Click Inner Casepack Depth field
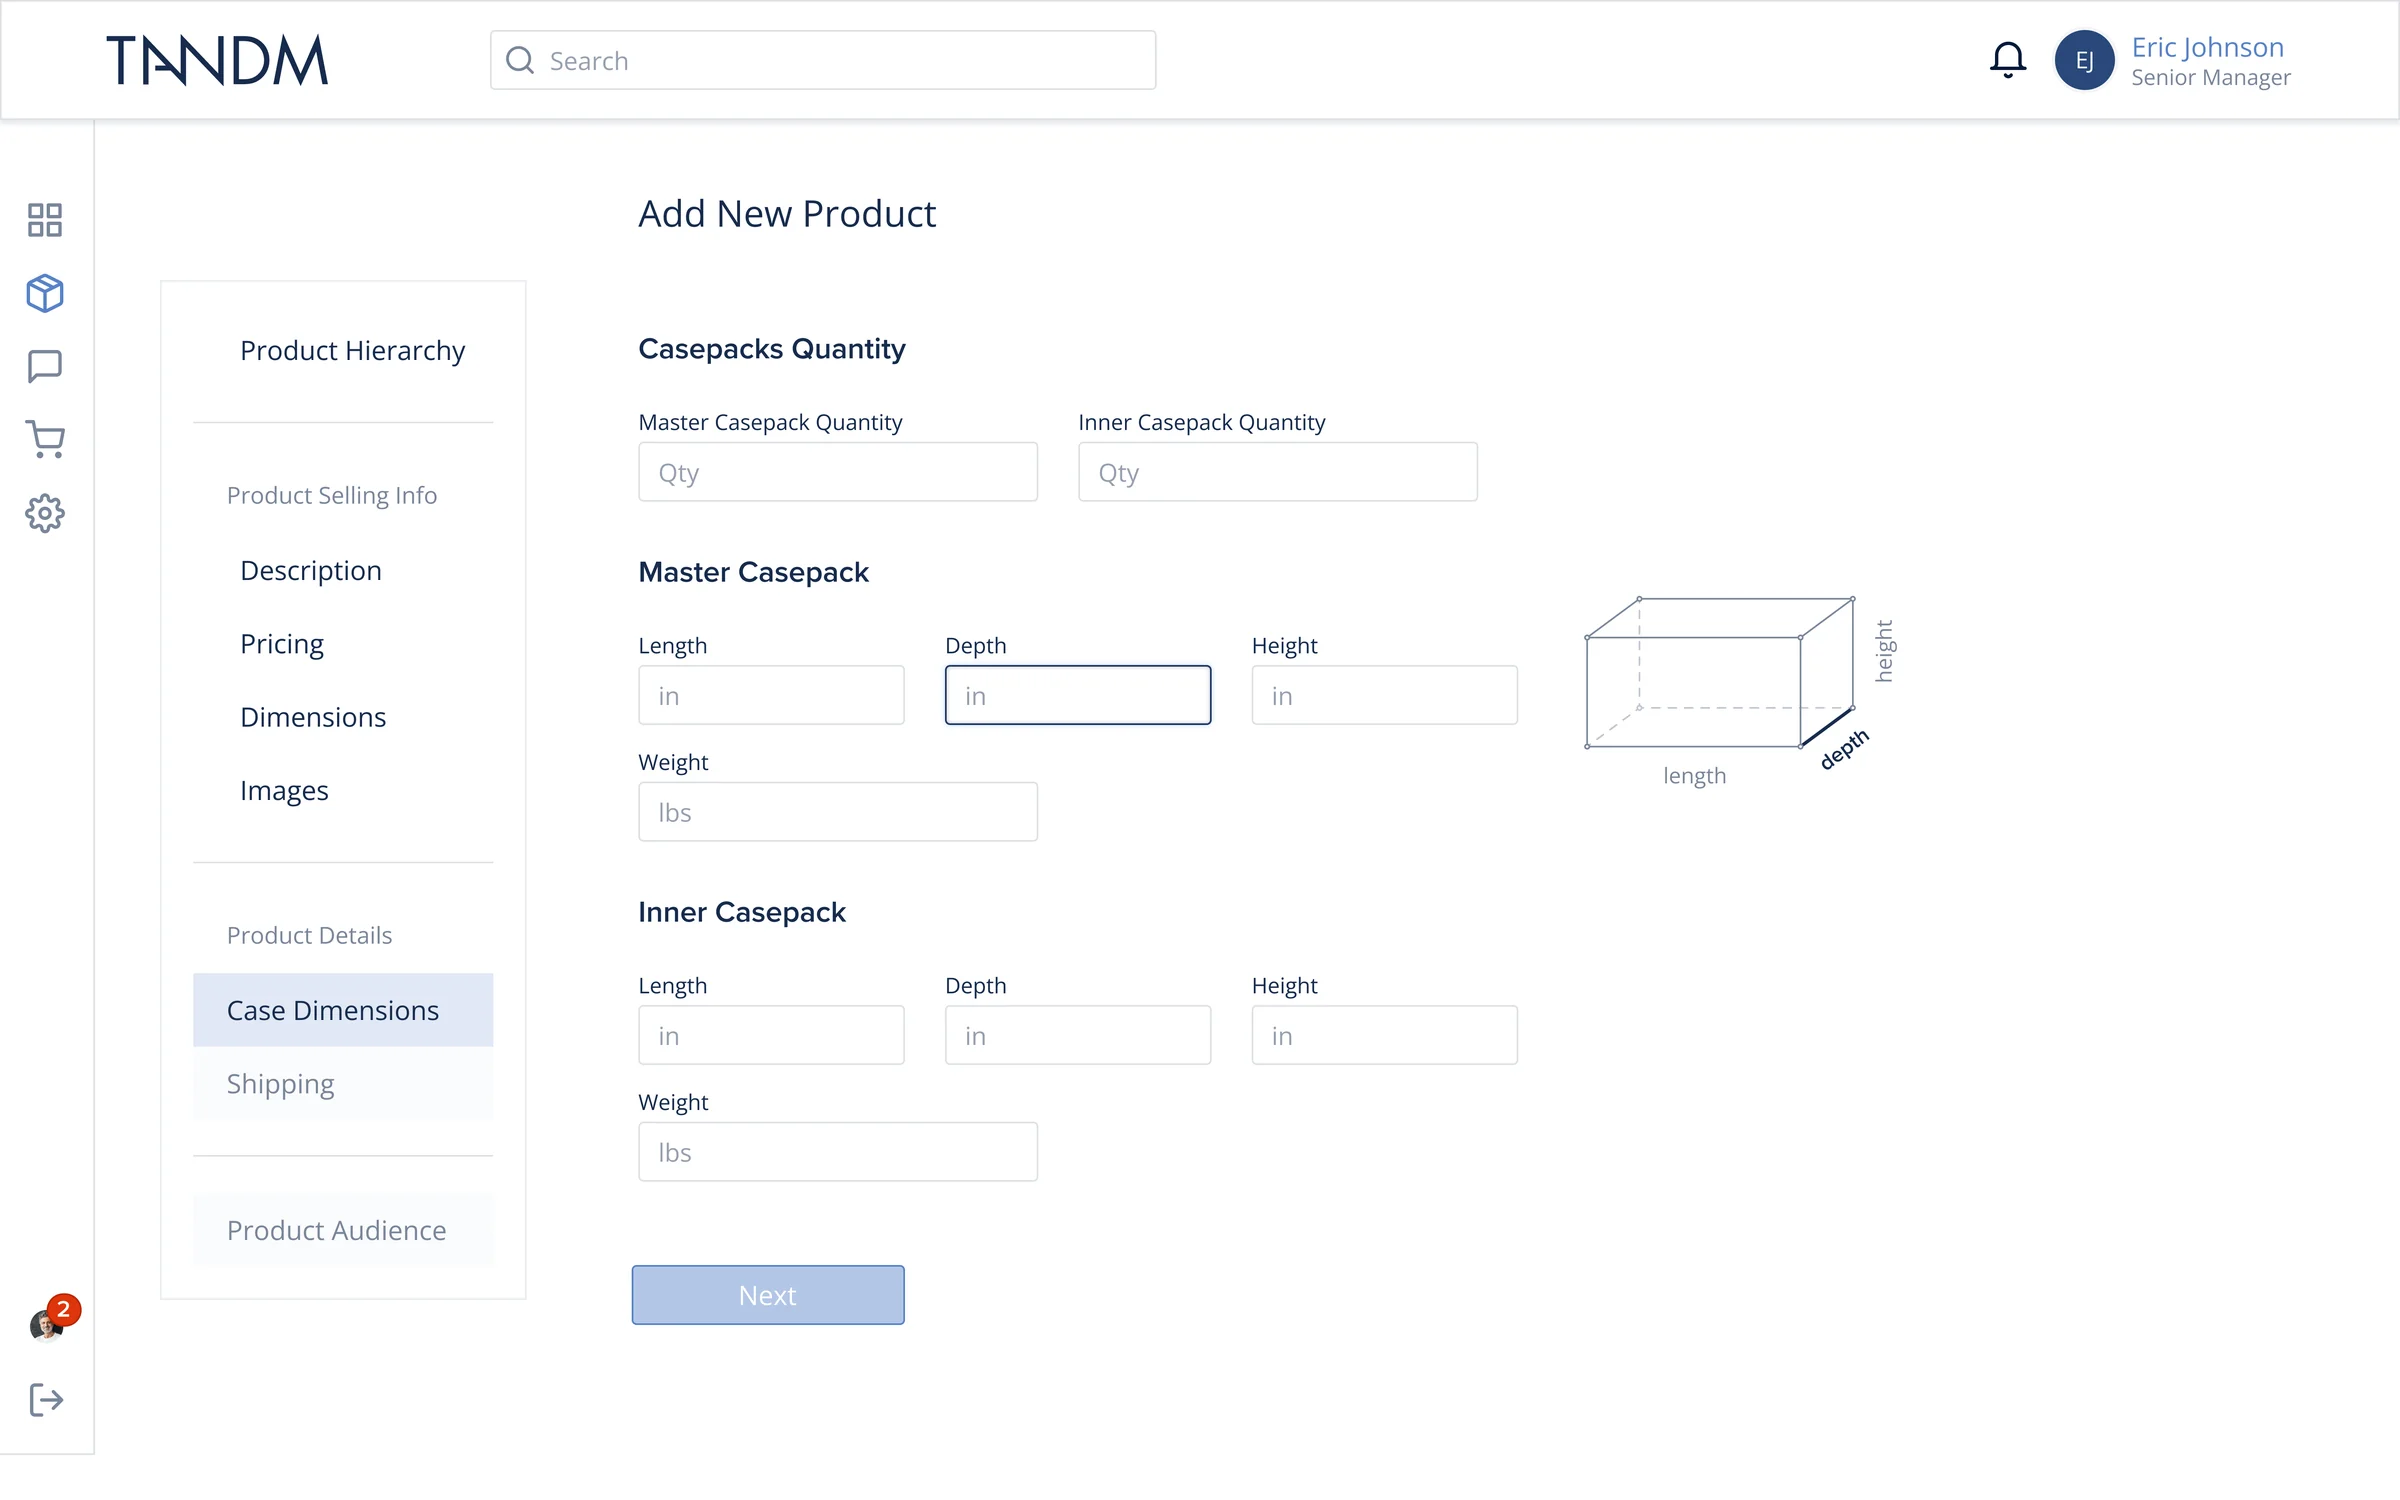 tap(1078, 1035)
